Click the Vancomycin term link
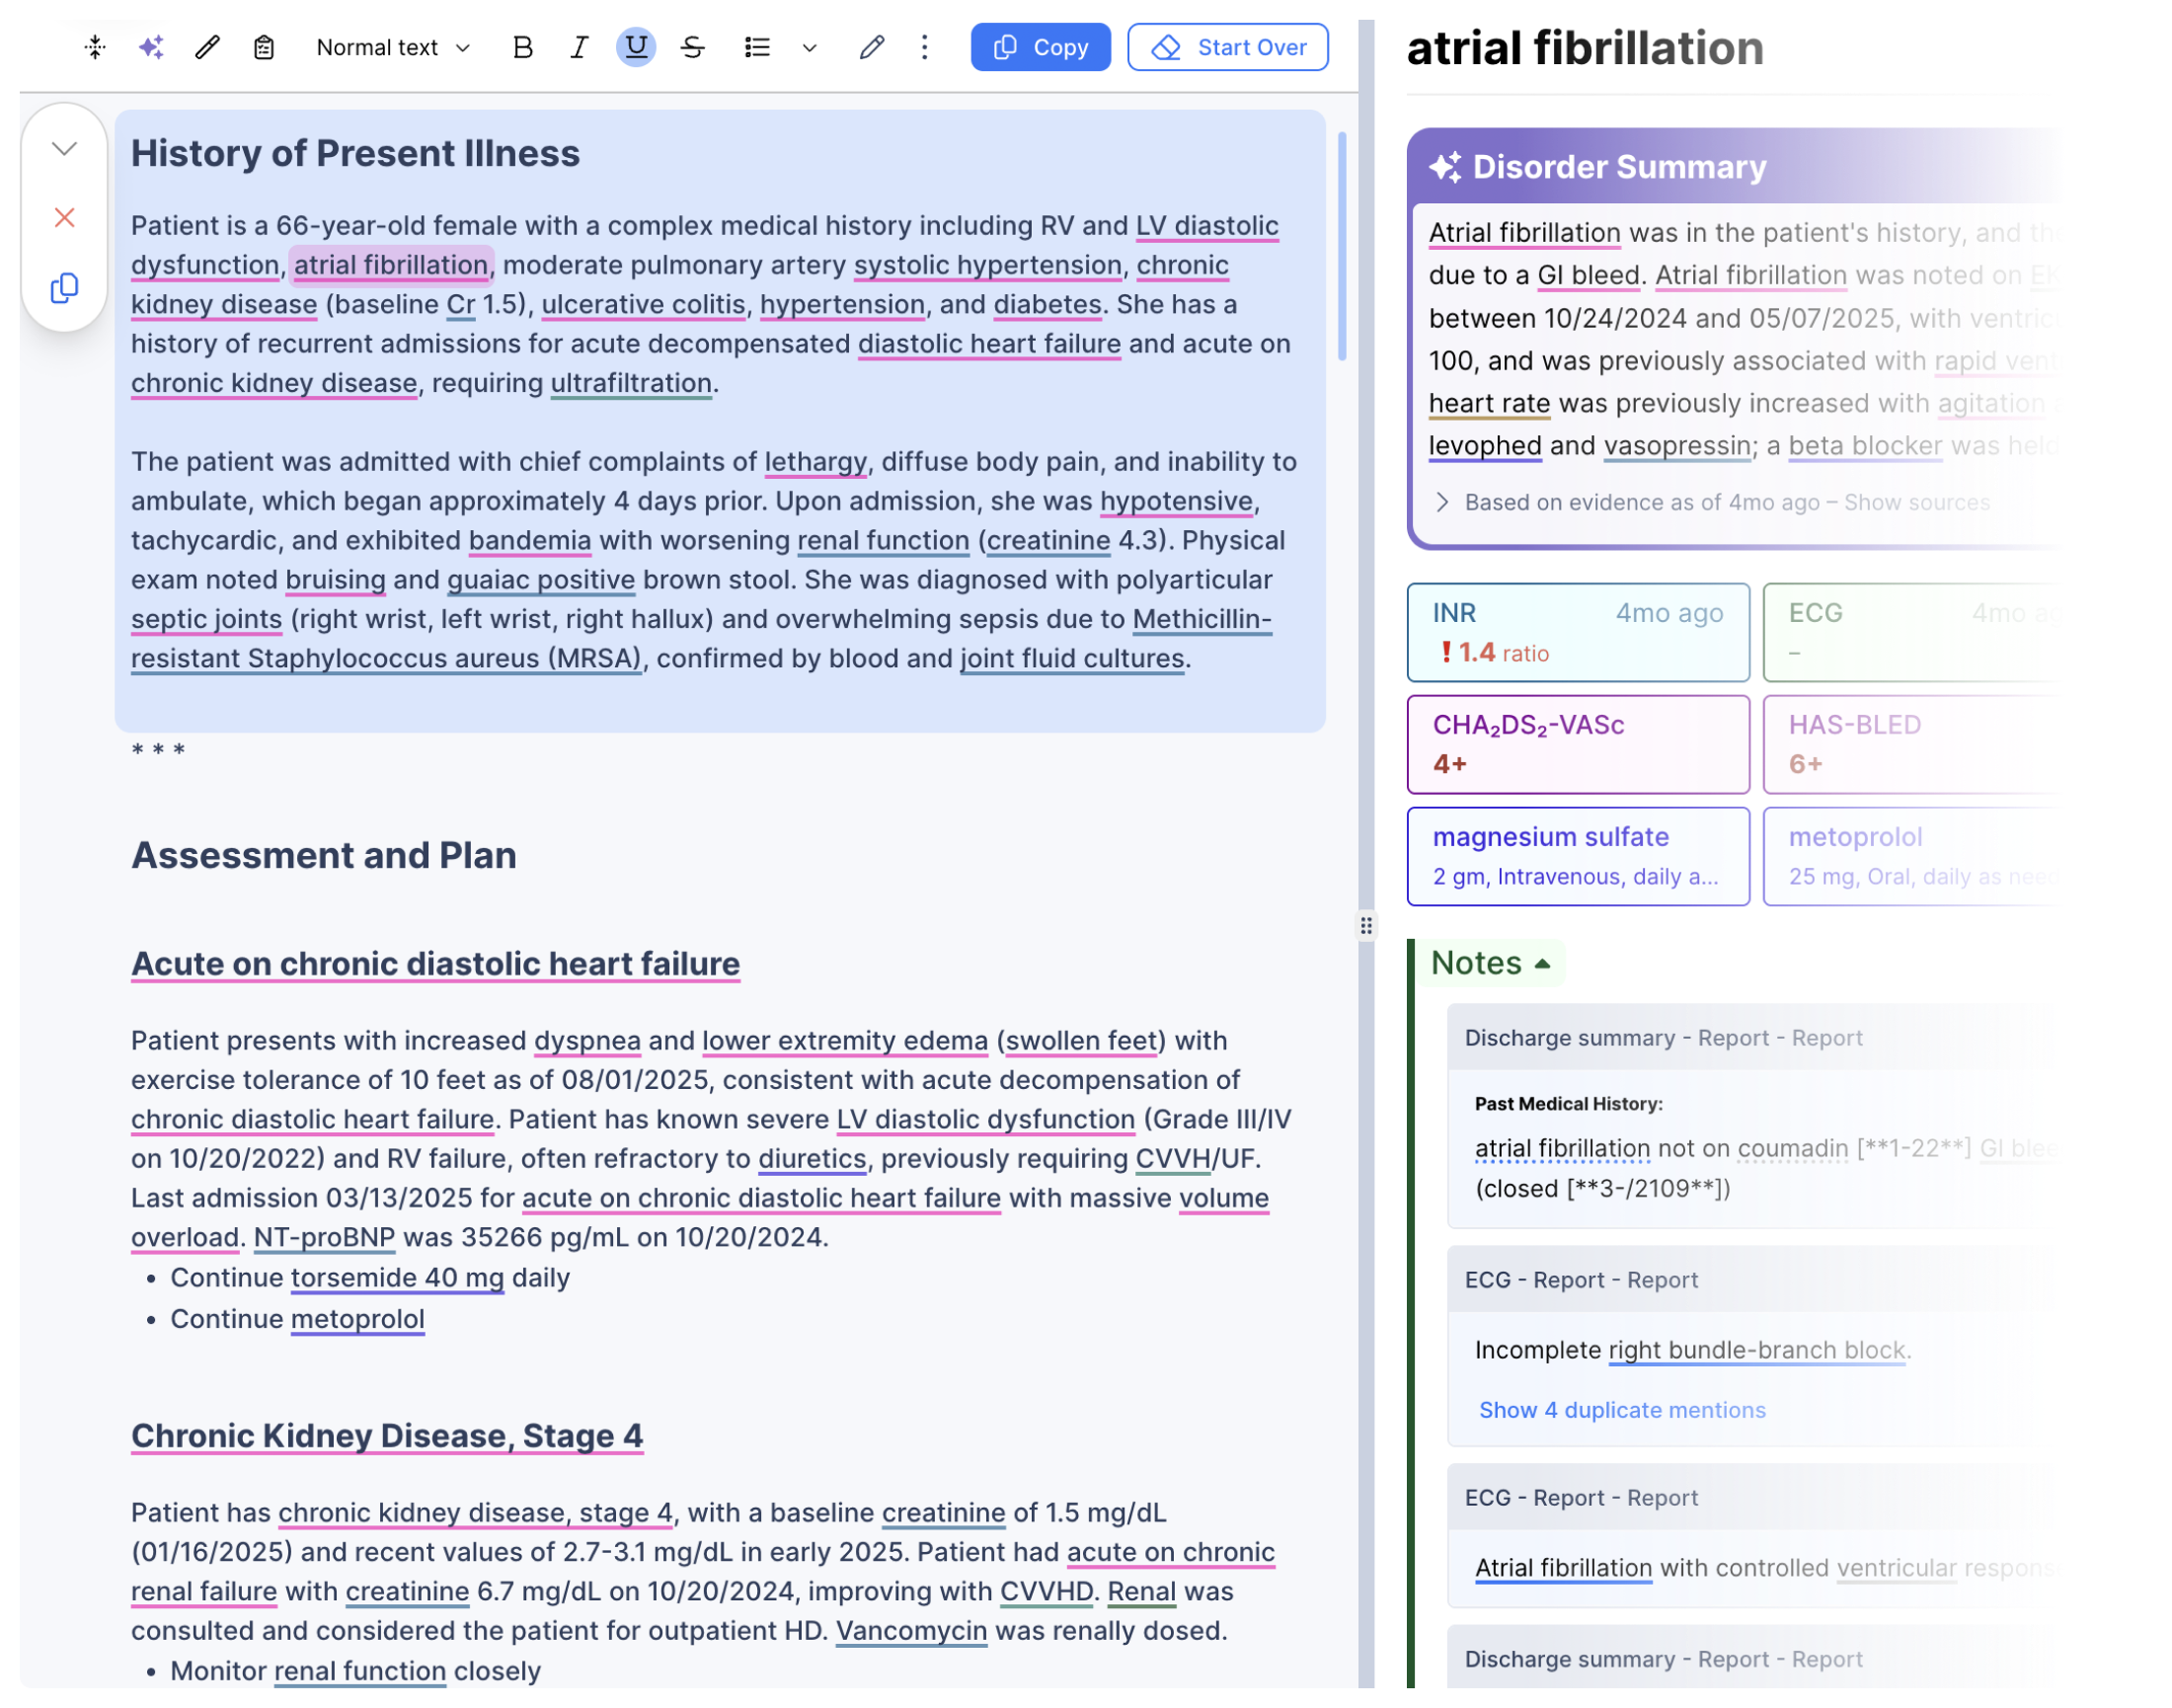The height and width of the screenshot is (1708, 2172). 911,1631
